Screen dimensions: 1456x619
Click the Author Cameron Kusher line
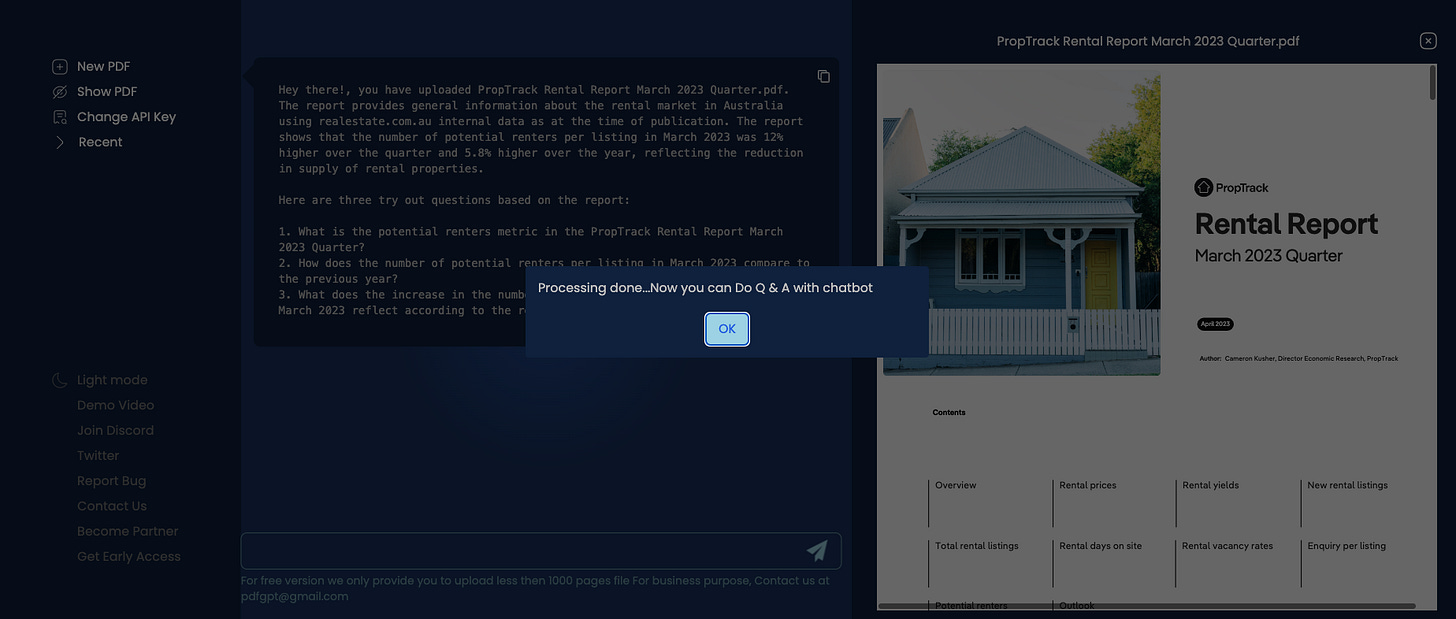tap(1298, 358)
